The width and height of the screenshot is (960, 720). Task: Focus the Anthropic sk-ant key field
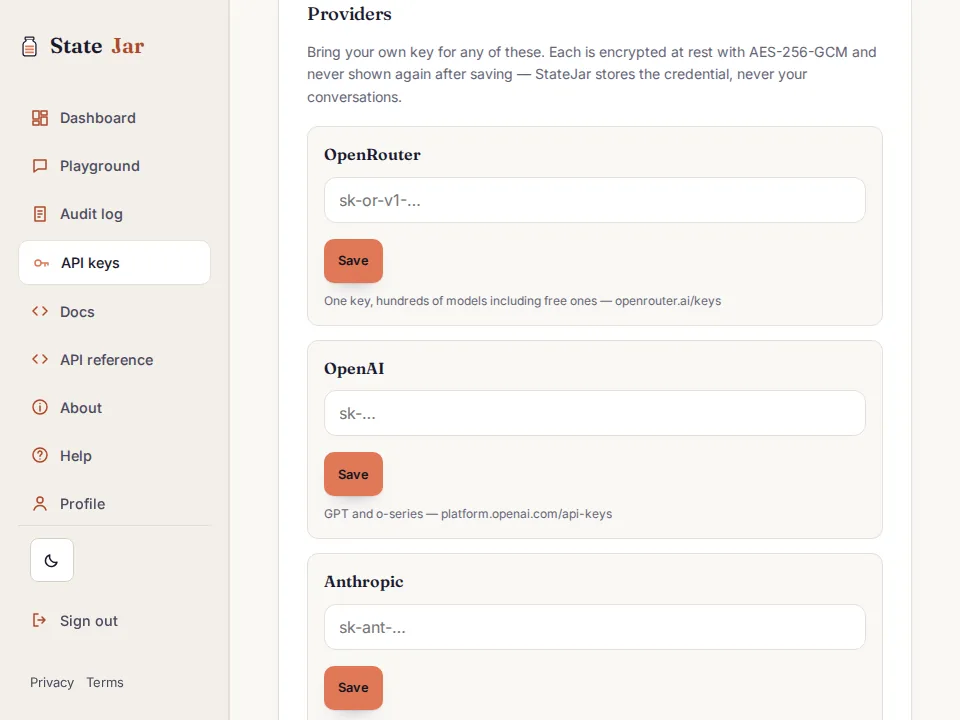pos(594,627)
